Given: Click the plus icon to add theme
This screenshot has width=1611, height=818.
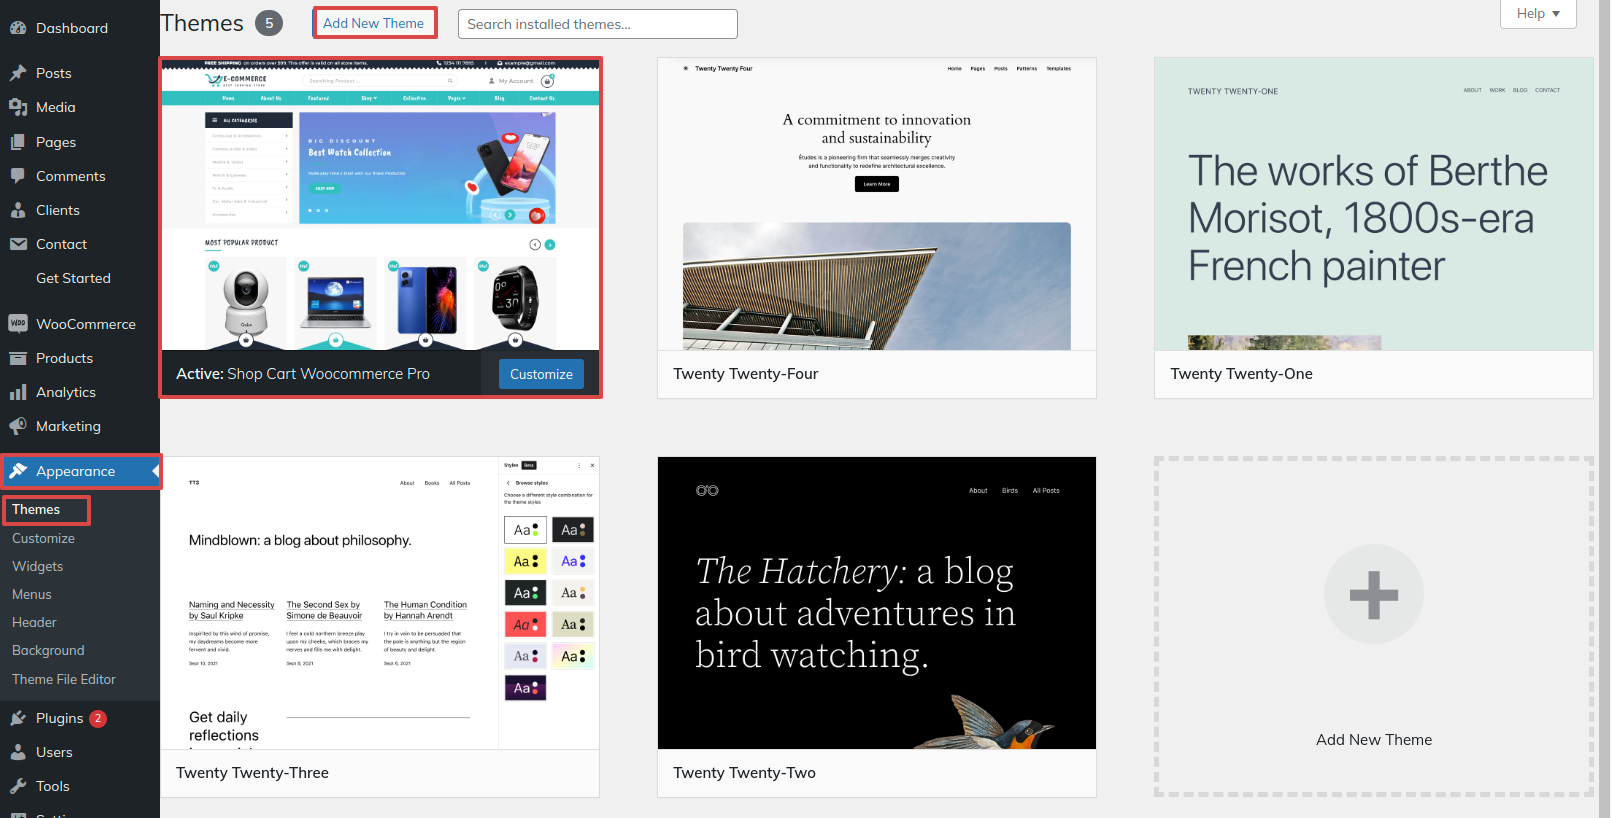Looking at the screenshot, I should 1374,595.
